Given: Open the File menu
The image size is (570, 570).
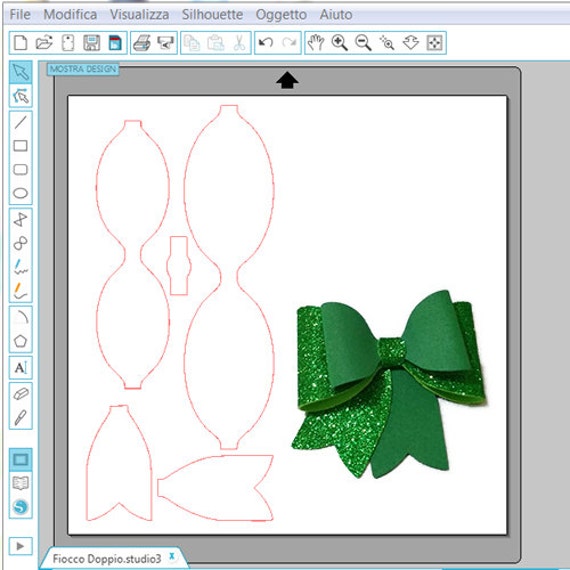Looking at the screenshot, I should [x=20, y=15].
